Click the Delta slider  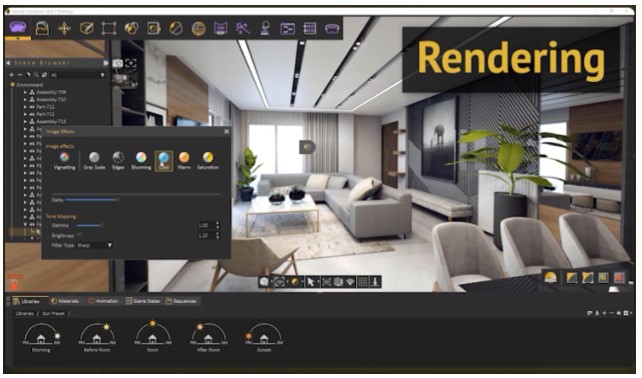tap(92, 200)
